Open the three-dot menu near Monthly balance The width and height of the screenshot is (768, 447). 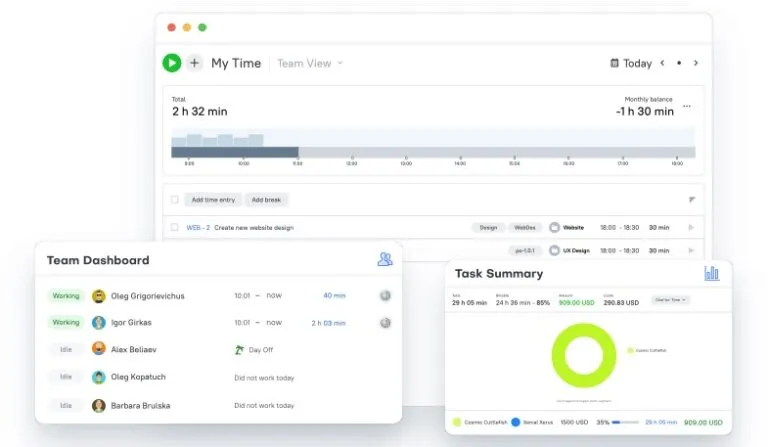coord(686,106)
